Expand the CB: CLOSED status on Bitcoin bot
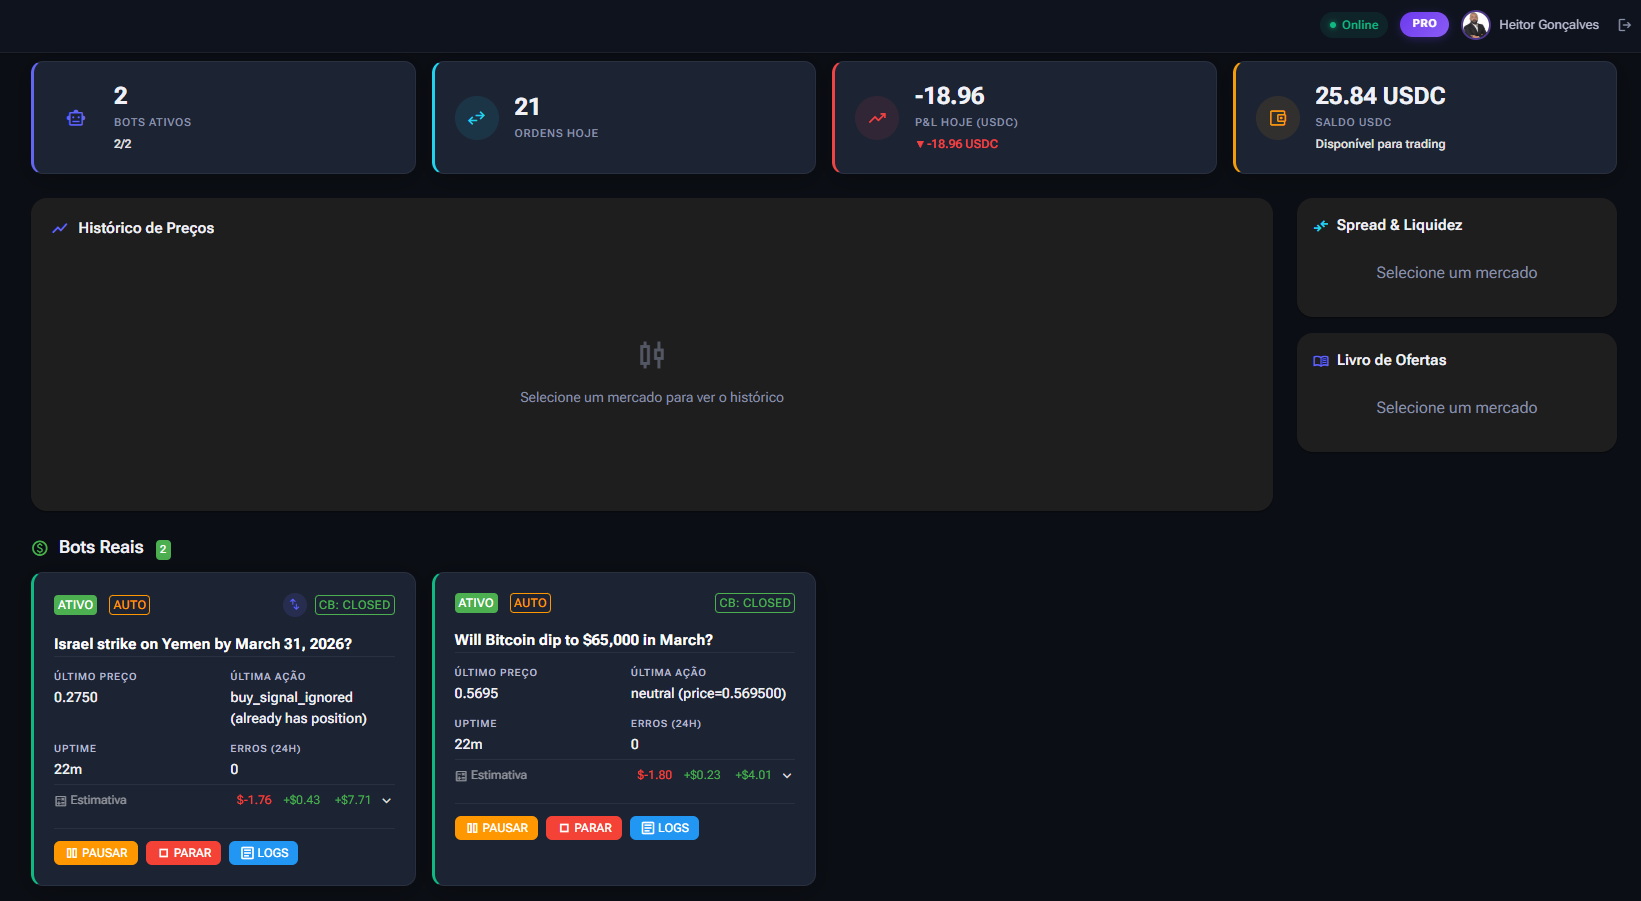Screen dimensions: 1641x901 755,602
